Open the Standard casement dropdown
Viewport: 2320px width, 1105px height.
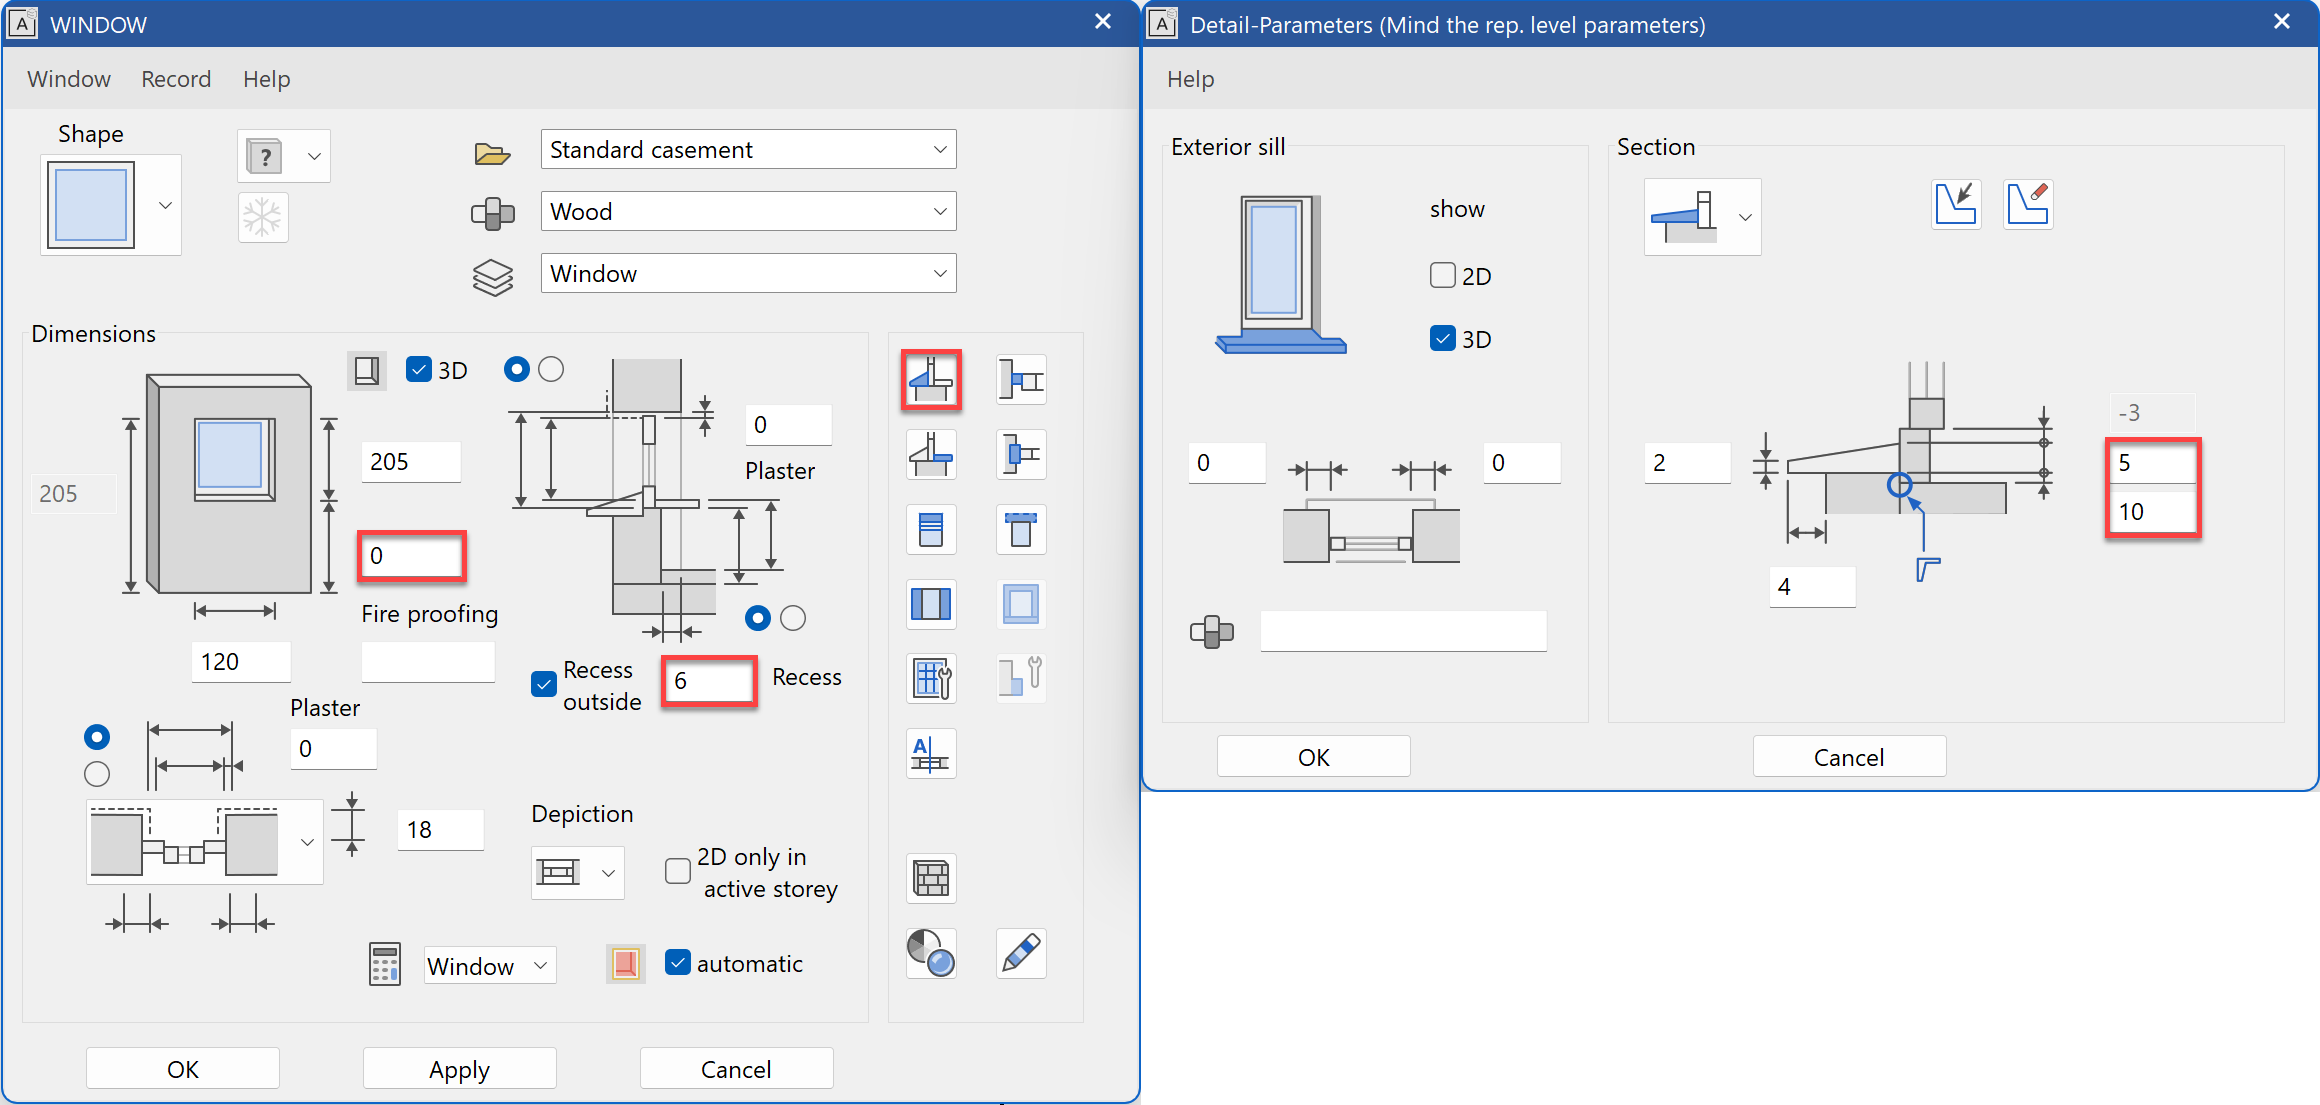pyautogui.click(x=940, y=150)
